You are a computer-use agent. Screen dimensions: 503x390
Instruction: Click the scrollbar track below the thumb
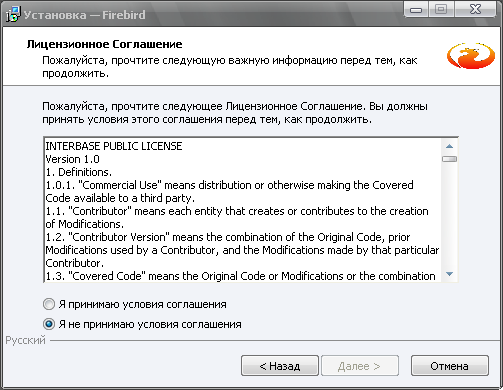coord(449,215)
